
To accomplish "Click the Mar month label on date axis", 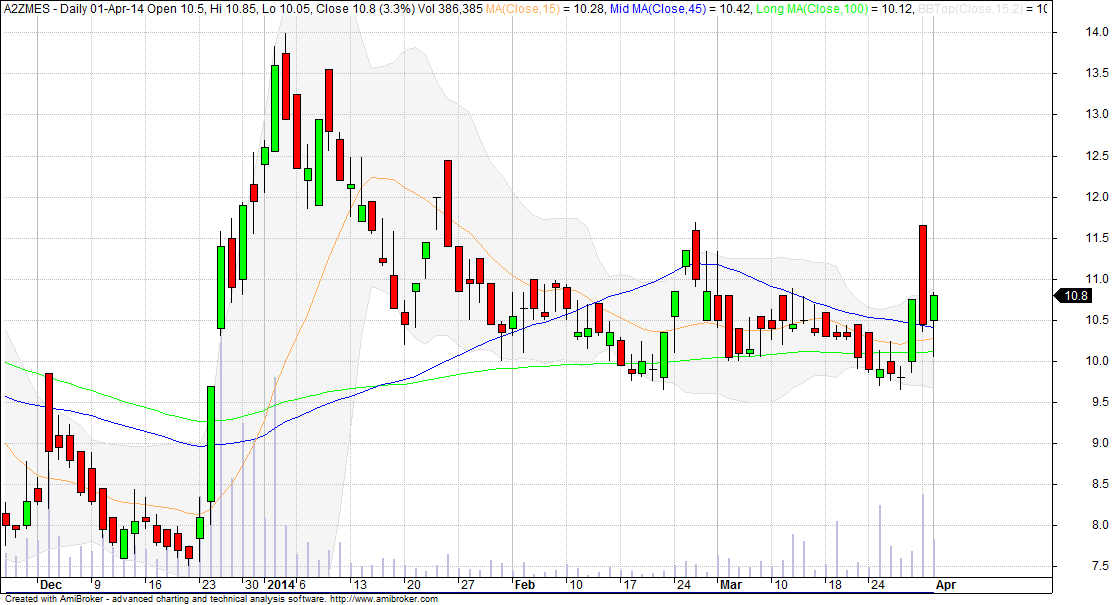I will coord(730,585).
